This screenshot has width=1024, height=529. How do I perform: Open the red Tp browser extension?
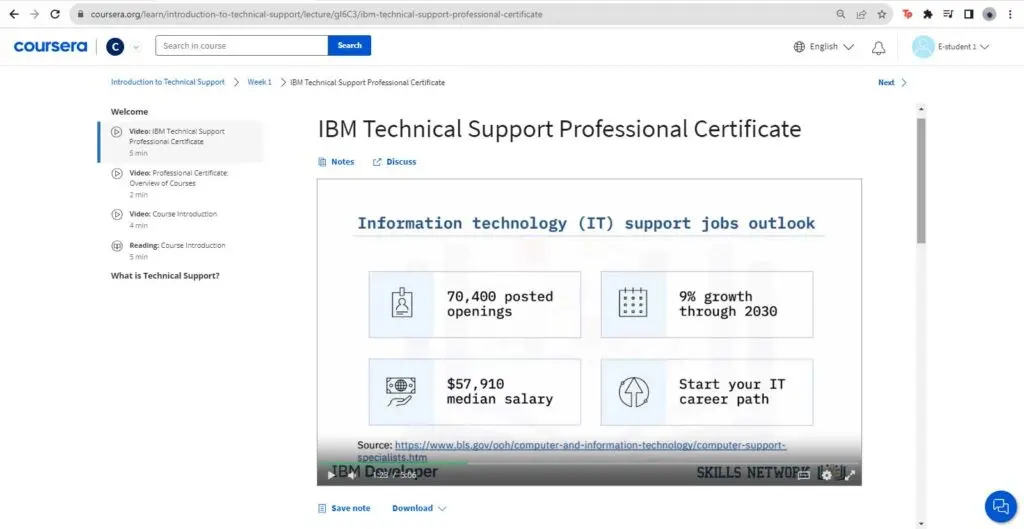pyautogui.click(x=907, y=14)
